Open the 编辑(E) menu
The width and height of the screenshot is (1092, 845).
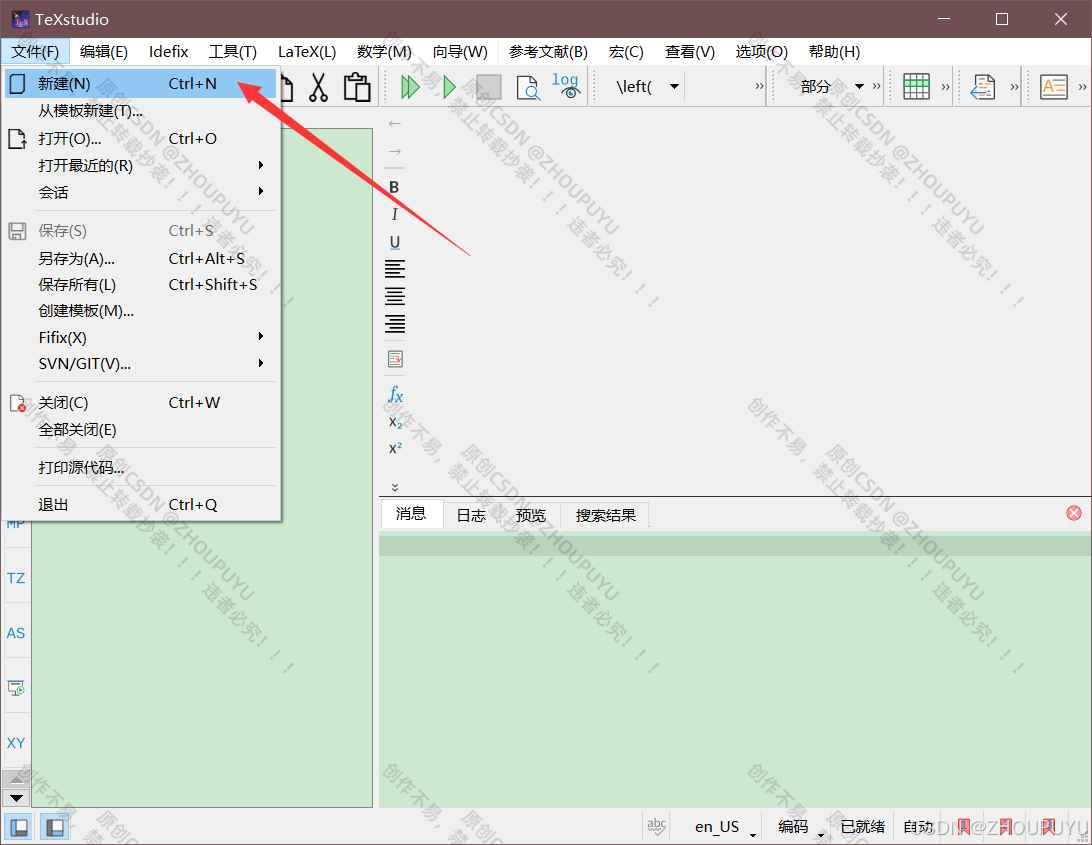click(104, 52)
